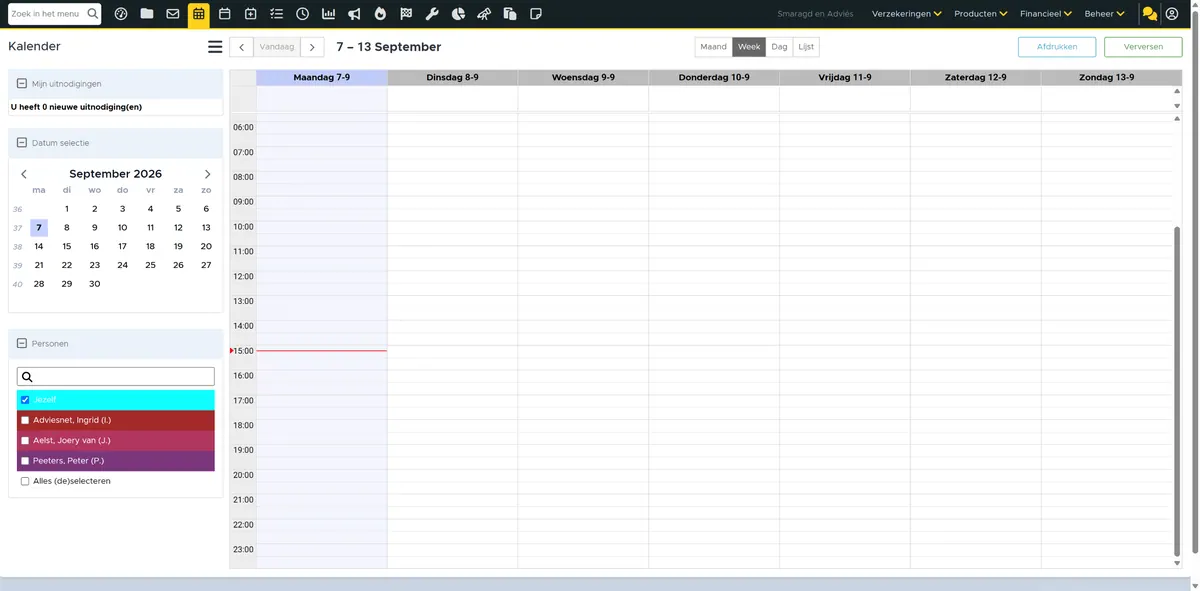The height and width of the screenshot is (591, 1200).
Task: Open the chat bubbles icon
Action: 1149,14
